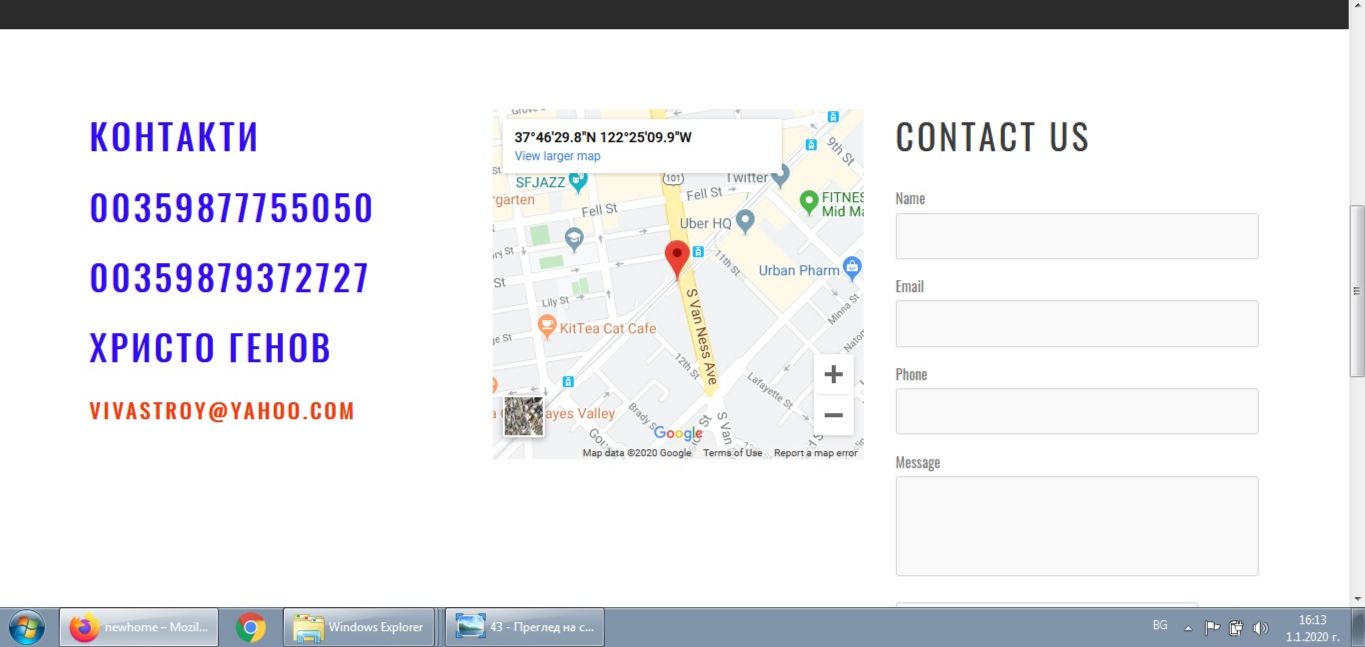Open the map Terms of Use link
The height and width of the screenshot is (647, 1365).
(x=732, y=453)
